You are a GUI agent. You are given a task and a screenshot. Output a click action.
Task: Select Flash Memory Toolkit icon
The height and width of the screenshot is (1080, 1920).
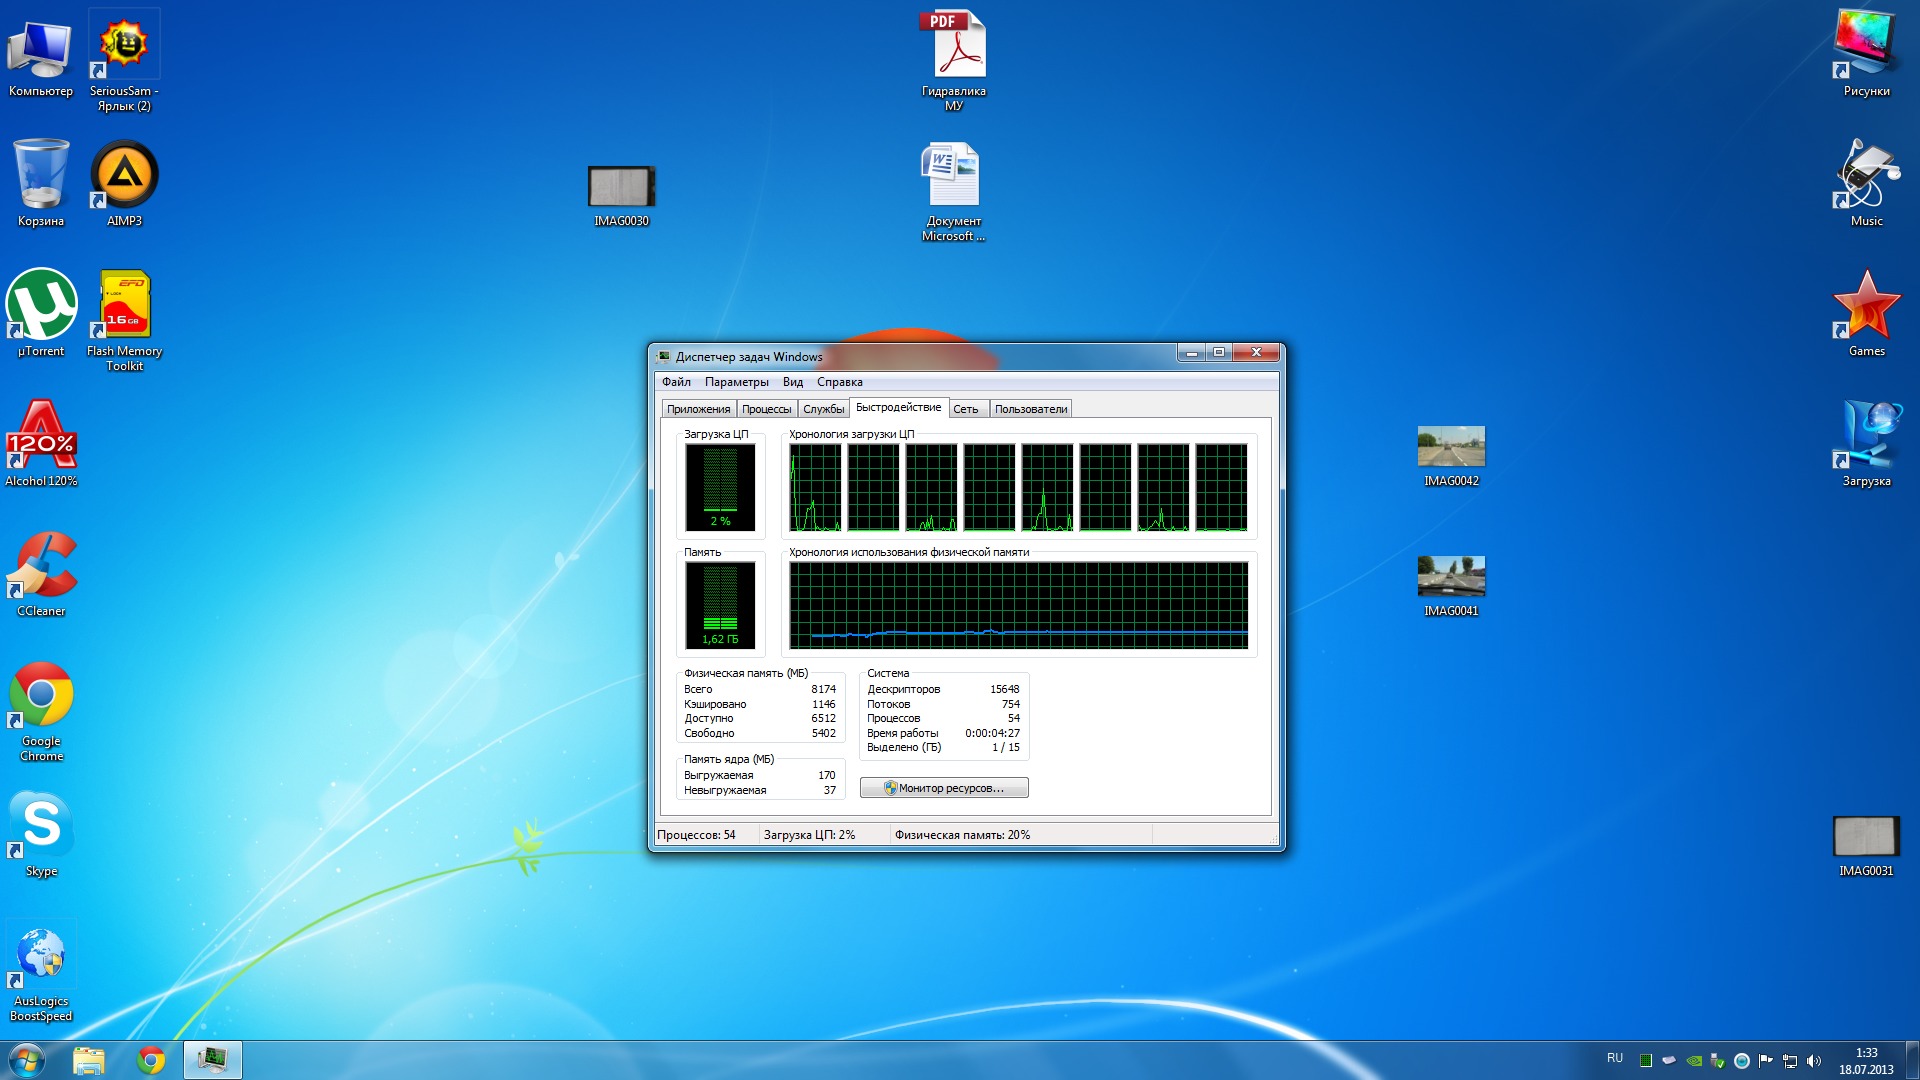point(124,320)
